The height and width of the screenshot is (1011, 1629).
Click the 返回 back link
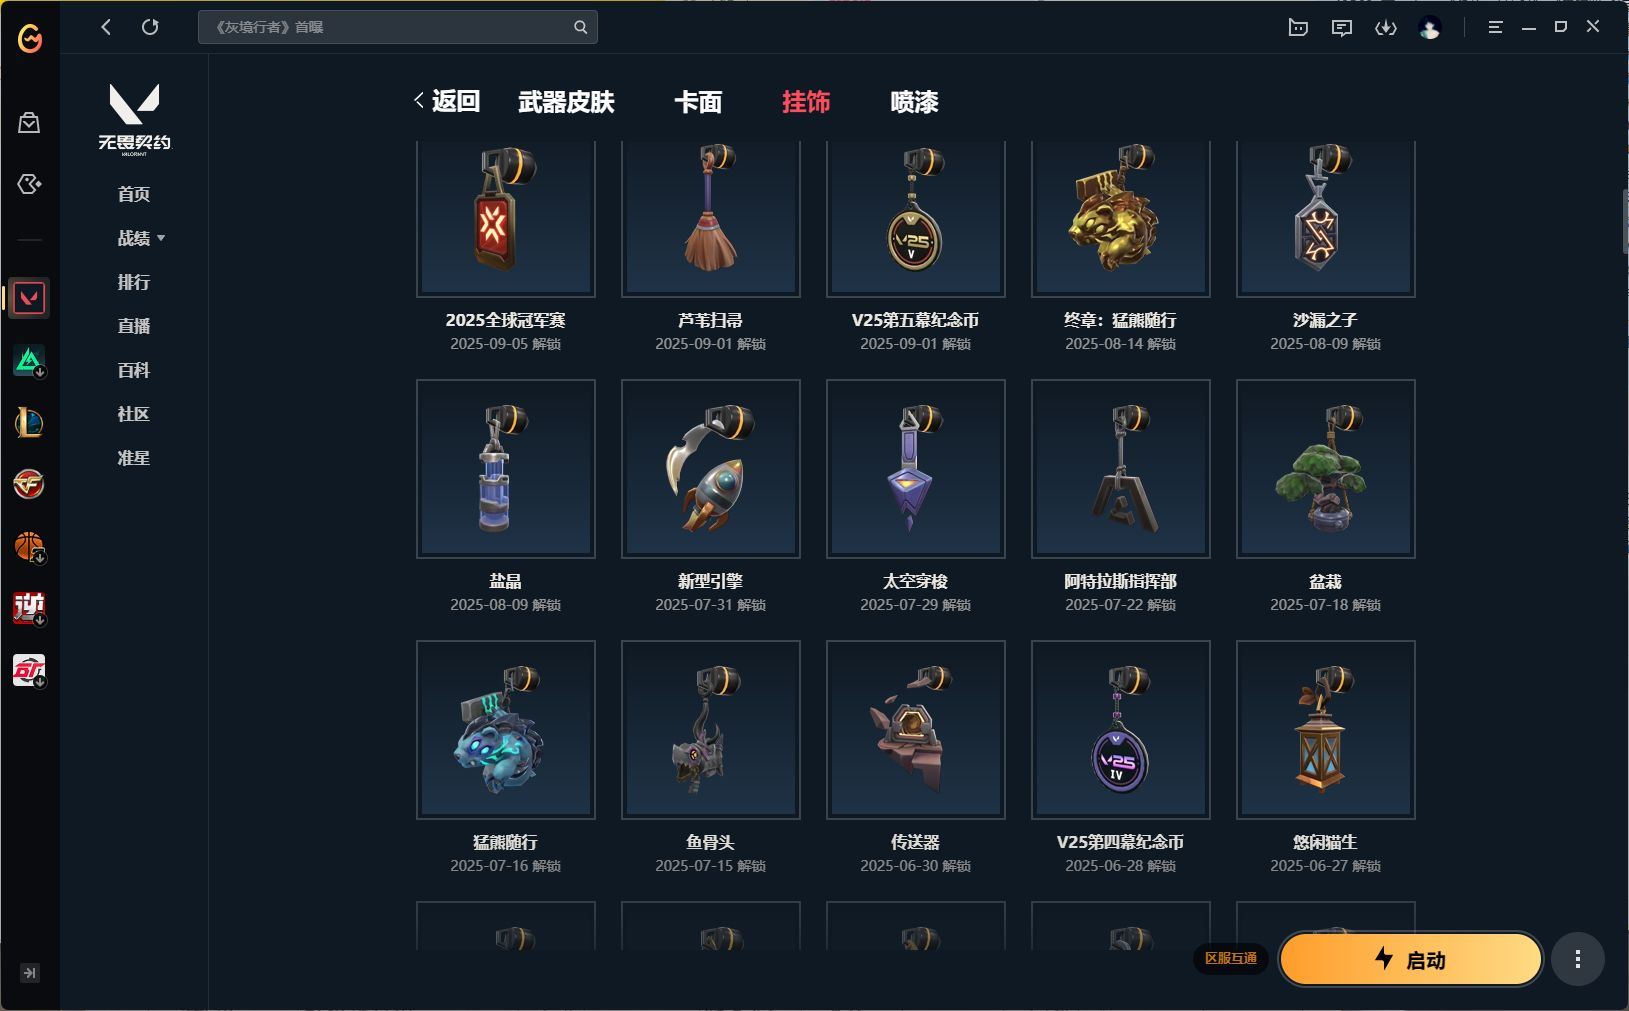coord(447,101)
